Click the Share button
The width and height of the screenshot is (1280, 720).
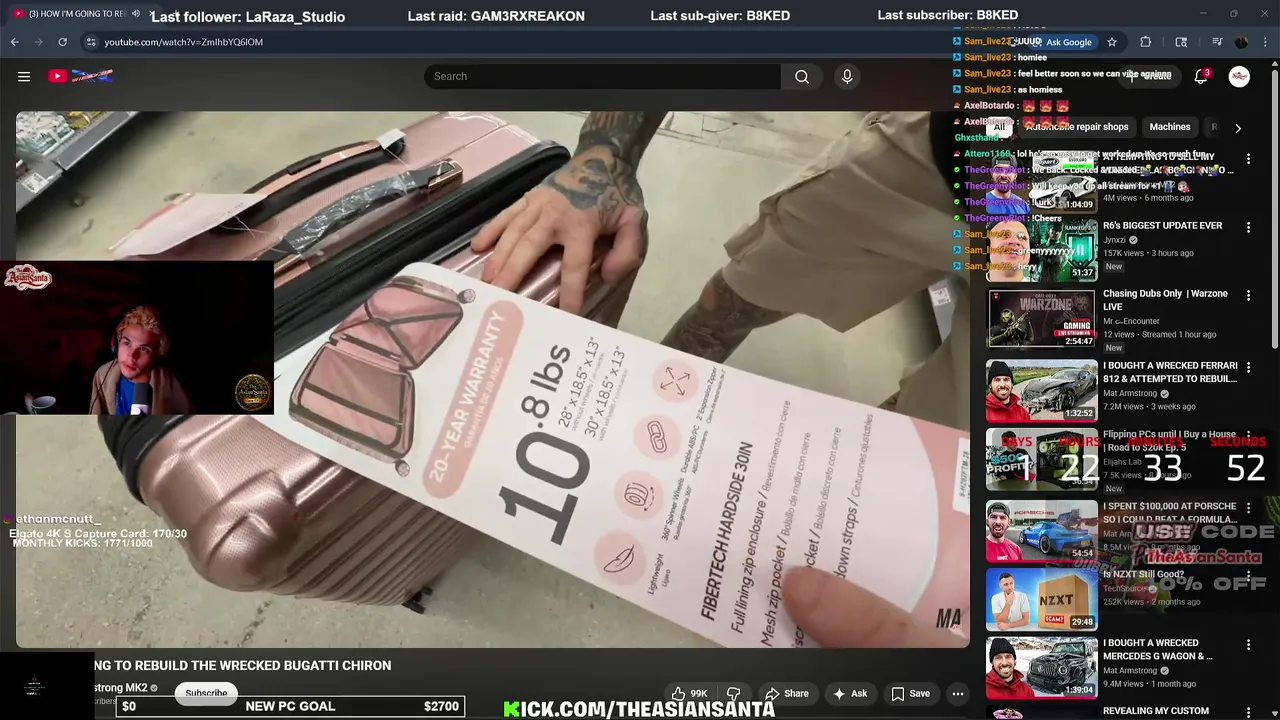(786, 693)
